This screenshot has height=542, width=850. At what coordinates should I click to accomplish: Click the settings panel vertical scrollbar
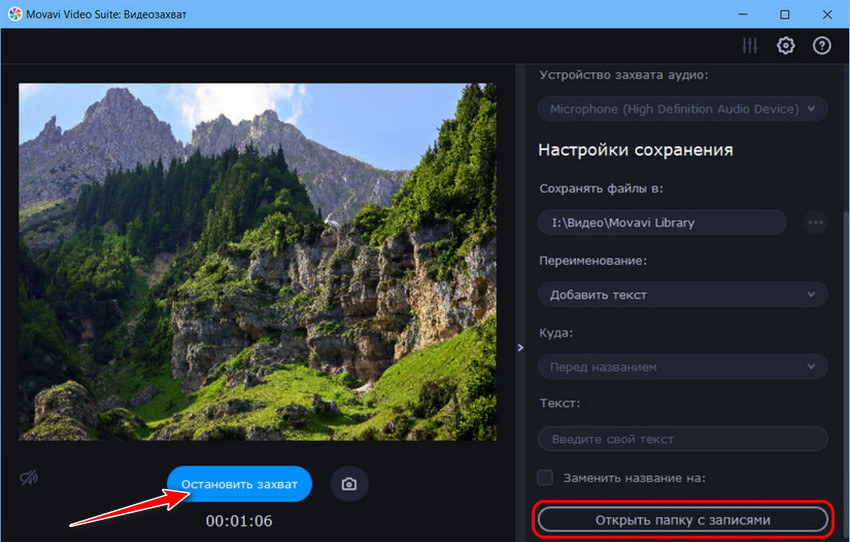(846, 374)
